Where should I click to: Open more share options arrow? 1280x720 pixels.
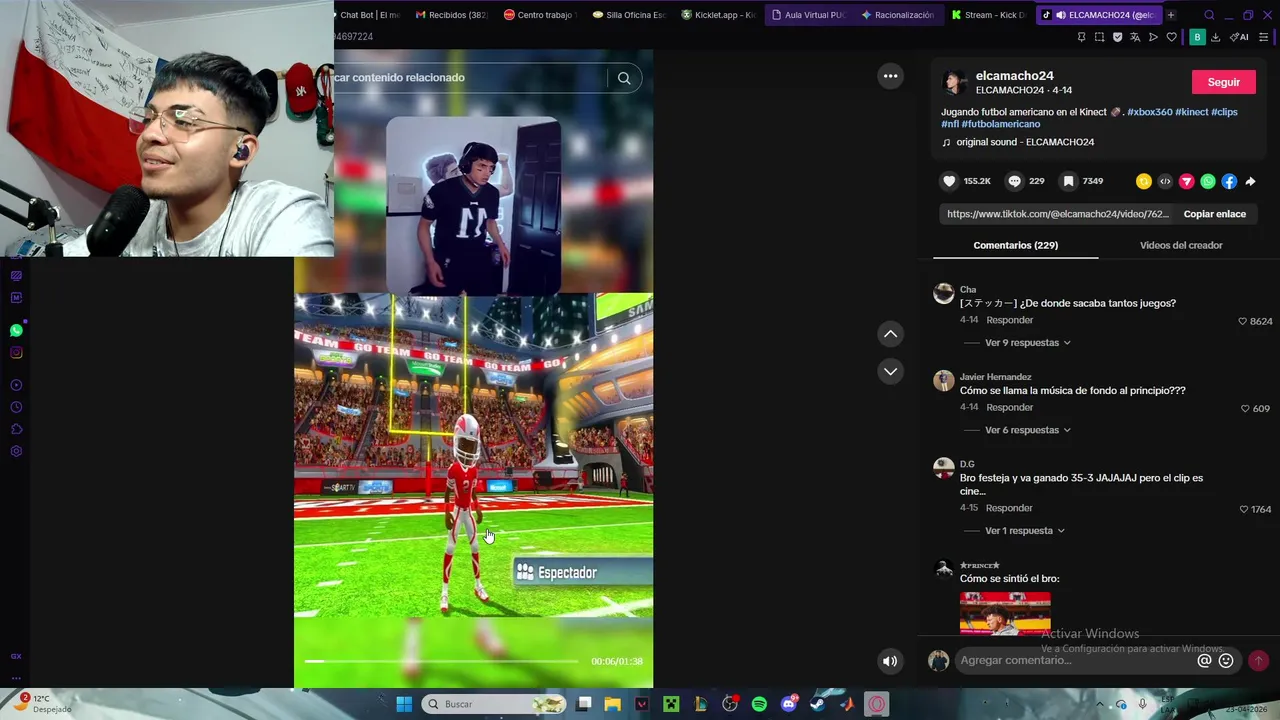point(1250,181)
